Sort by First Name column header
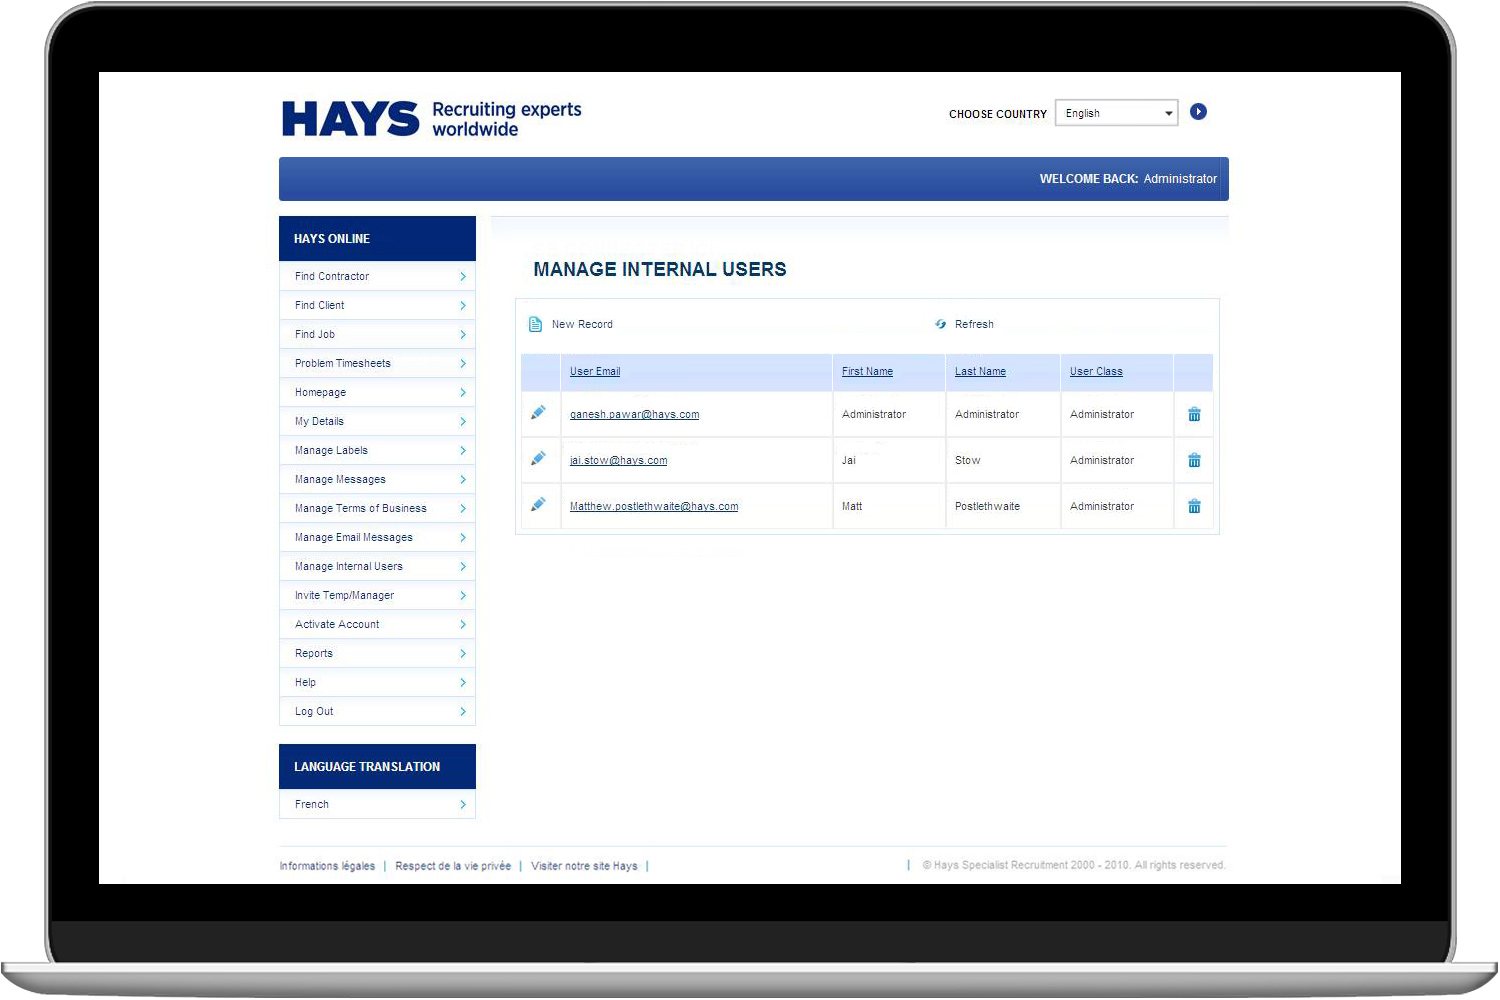The height and width of the screenshot is (1000, 1500). click(867, 371)
